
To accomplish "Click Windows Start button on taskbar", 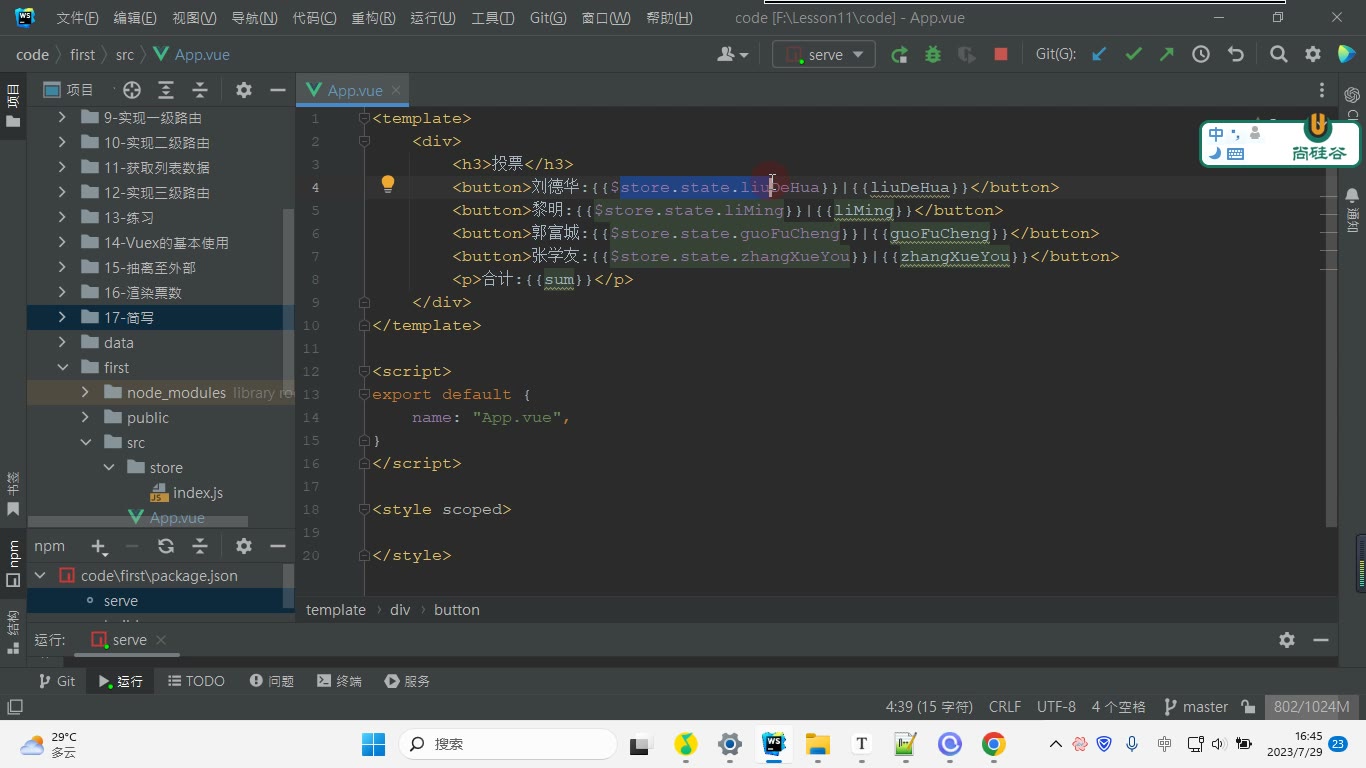I will 373,744.
